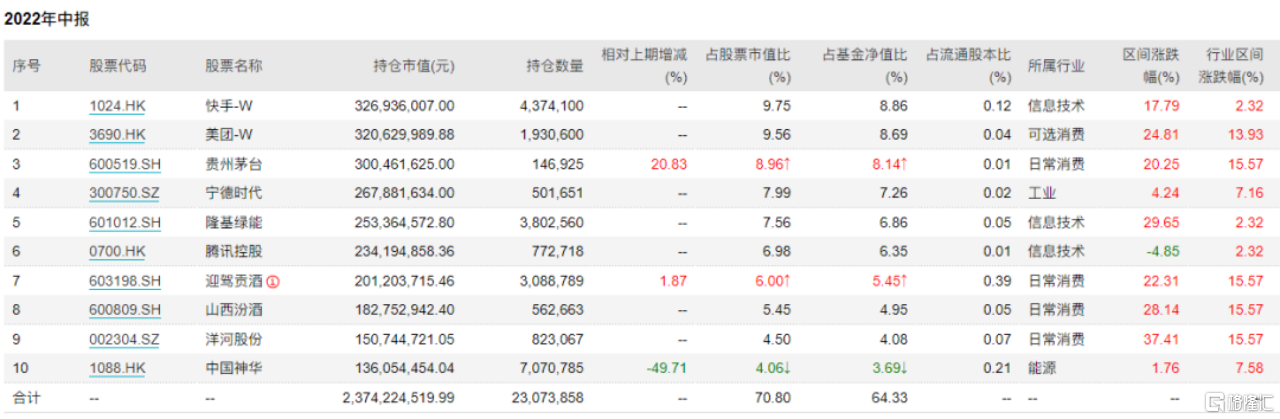Click the 占基金净值比(%) column header

[864, 65]
